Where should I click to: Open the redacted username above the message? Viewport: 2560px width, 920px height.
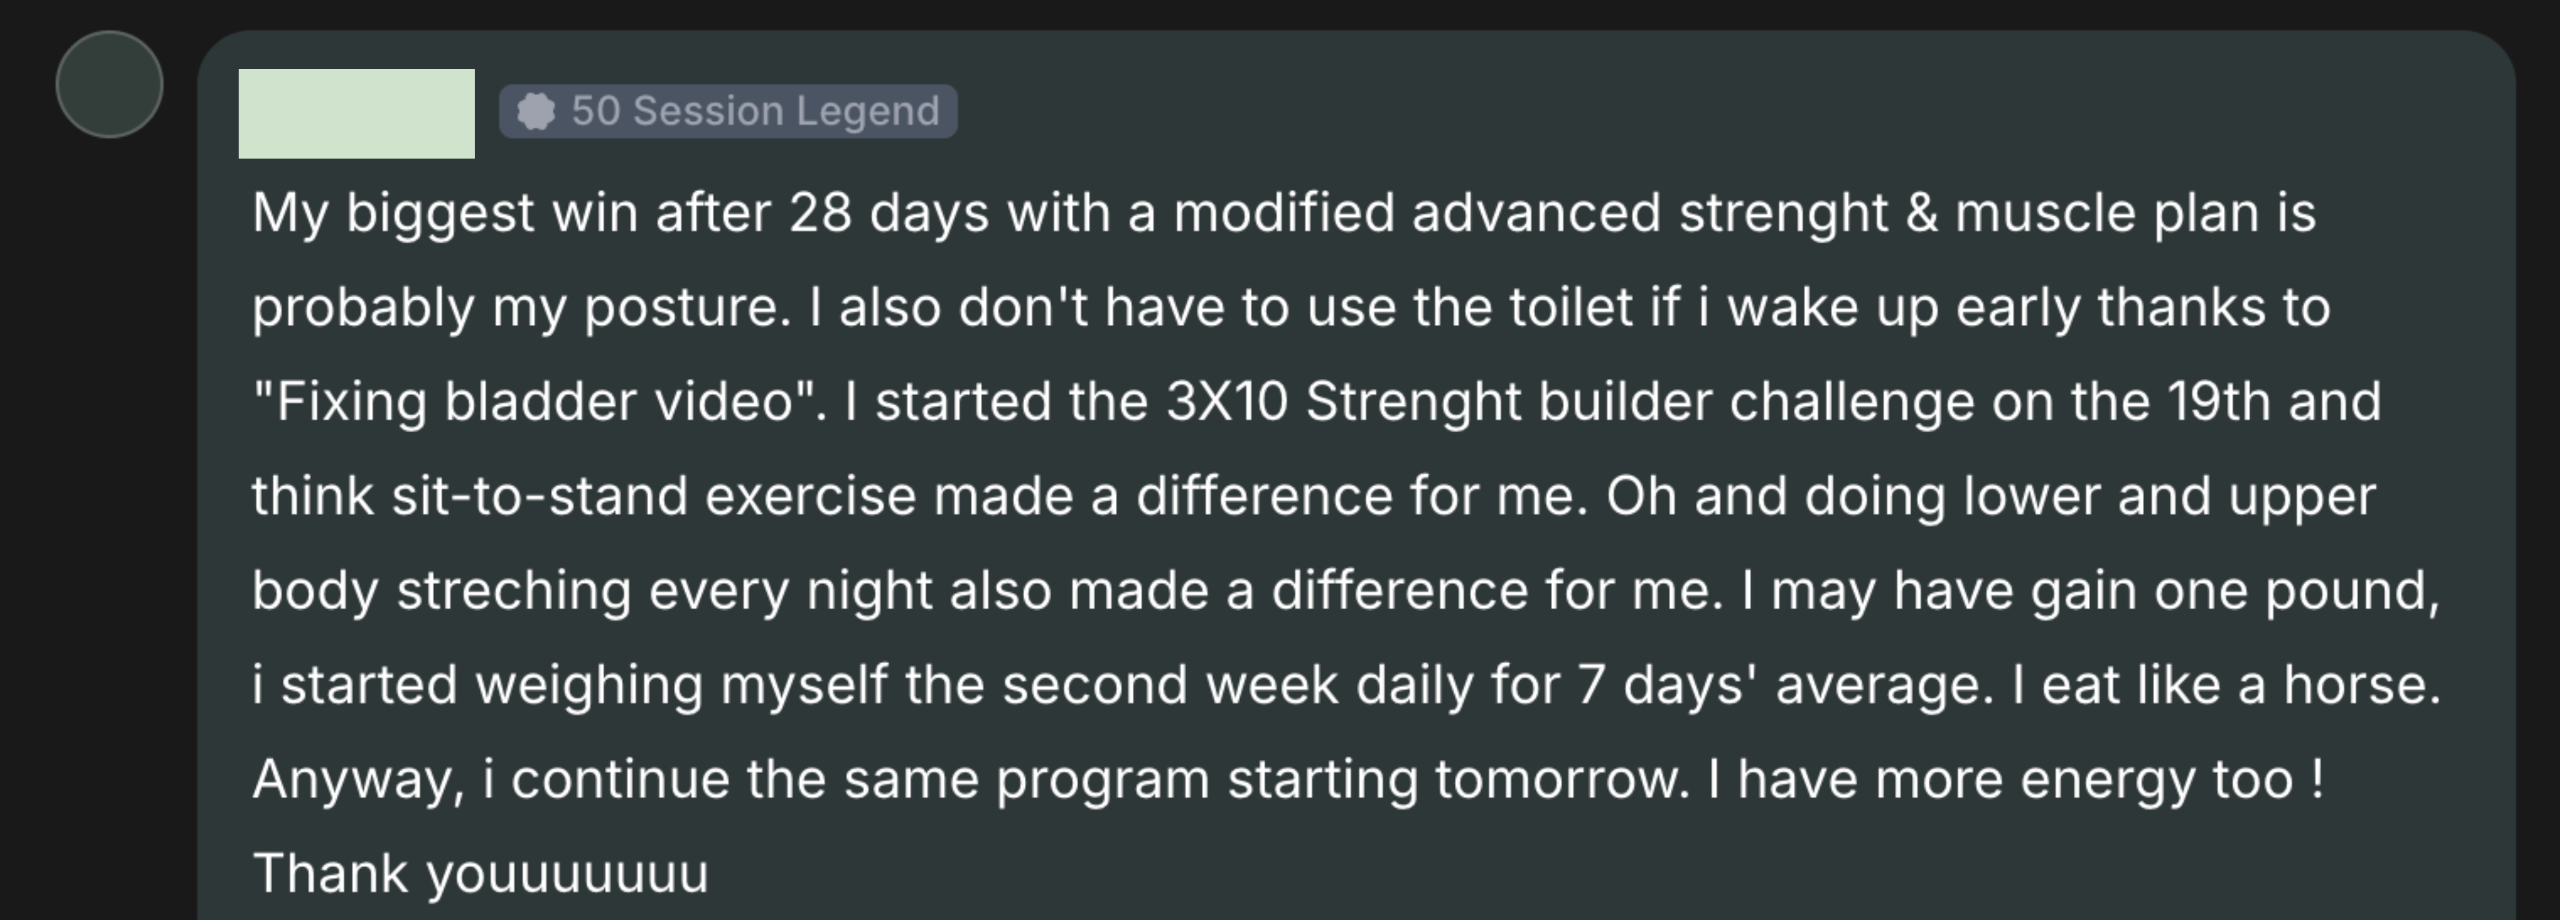point(356,113)
